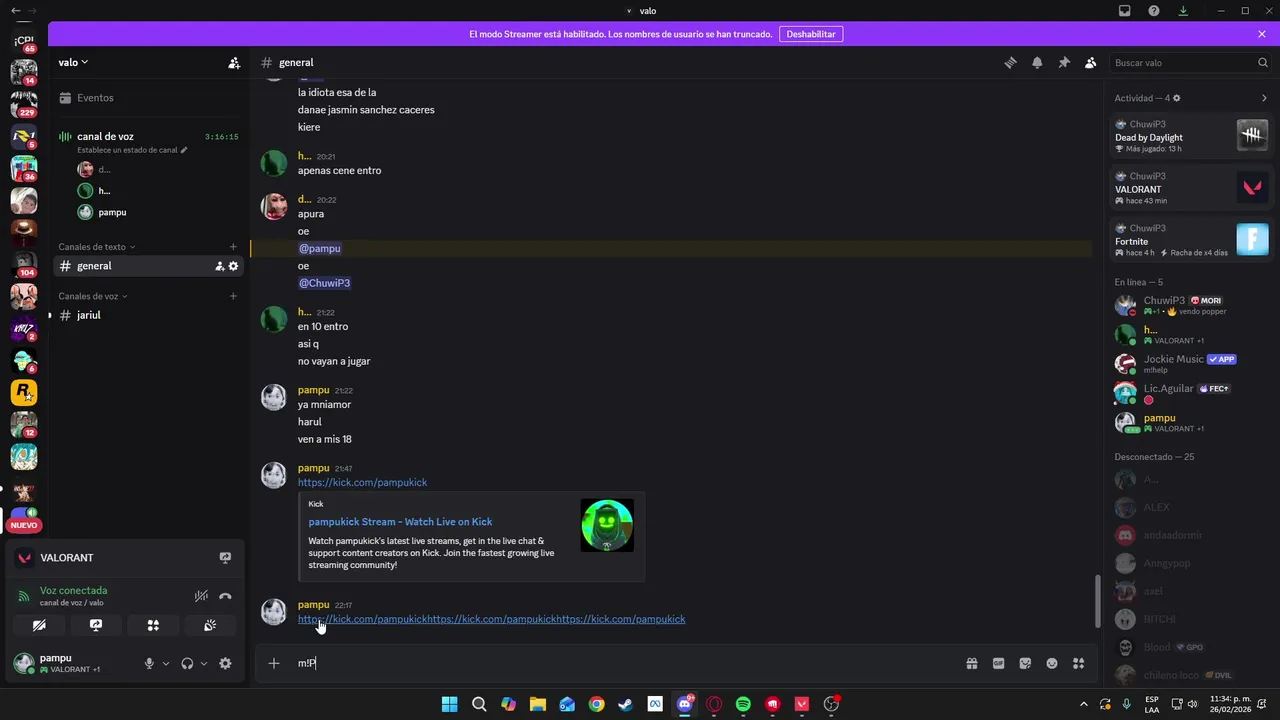Select the 'canal de voz' voice channel
Screen dimensions: 1280x720
point(105,136)
